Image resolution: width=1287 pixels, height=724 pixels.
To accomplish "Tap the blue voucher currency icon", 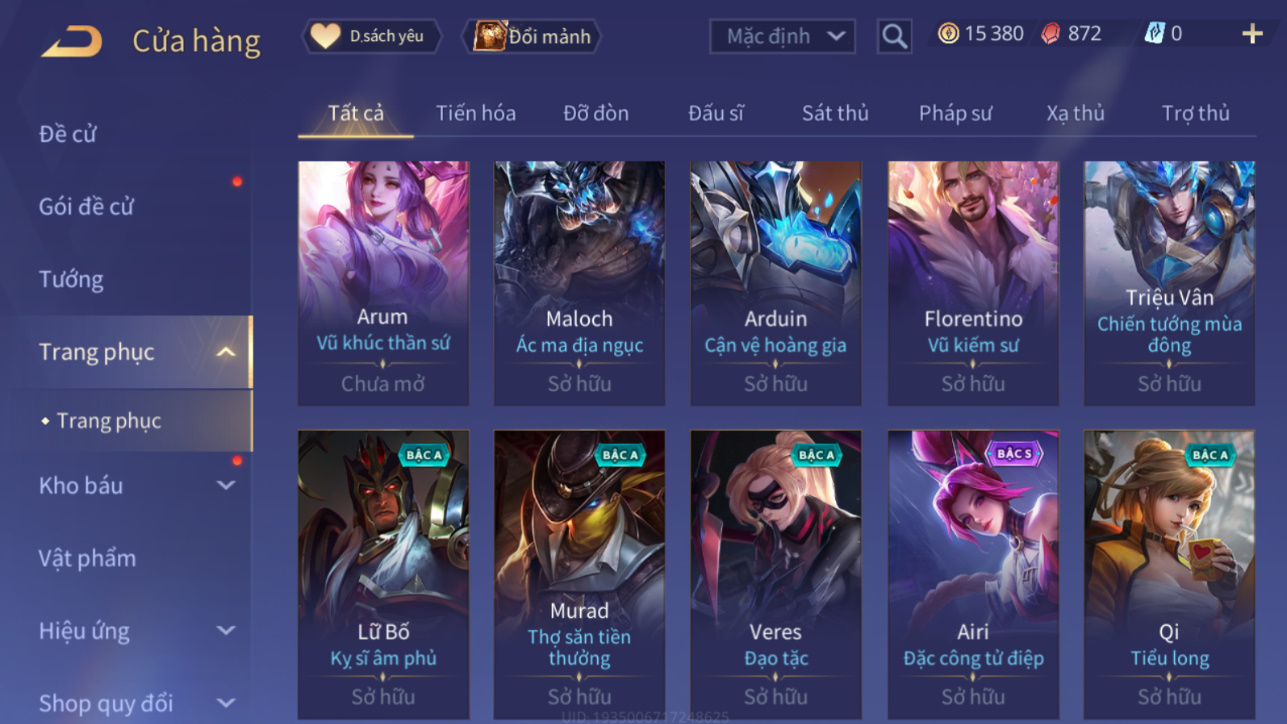I will point(1154,34).
